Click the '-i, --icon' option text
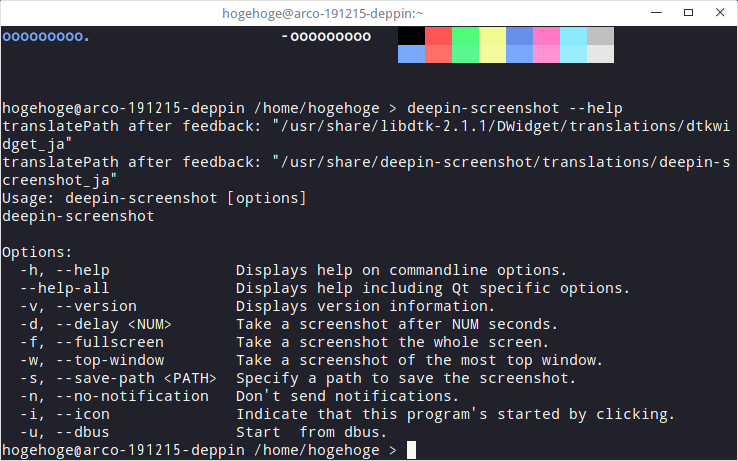738x461 pixels. coord(65,414)
